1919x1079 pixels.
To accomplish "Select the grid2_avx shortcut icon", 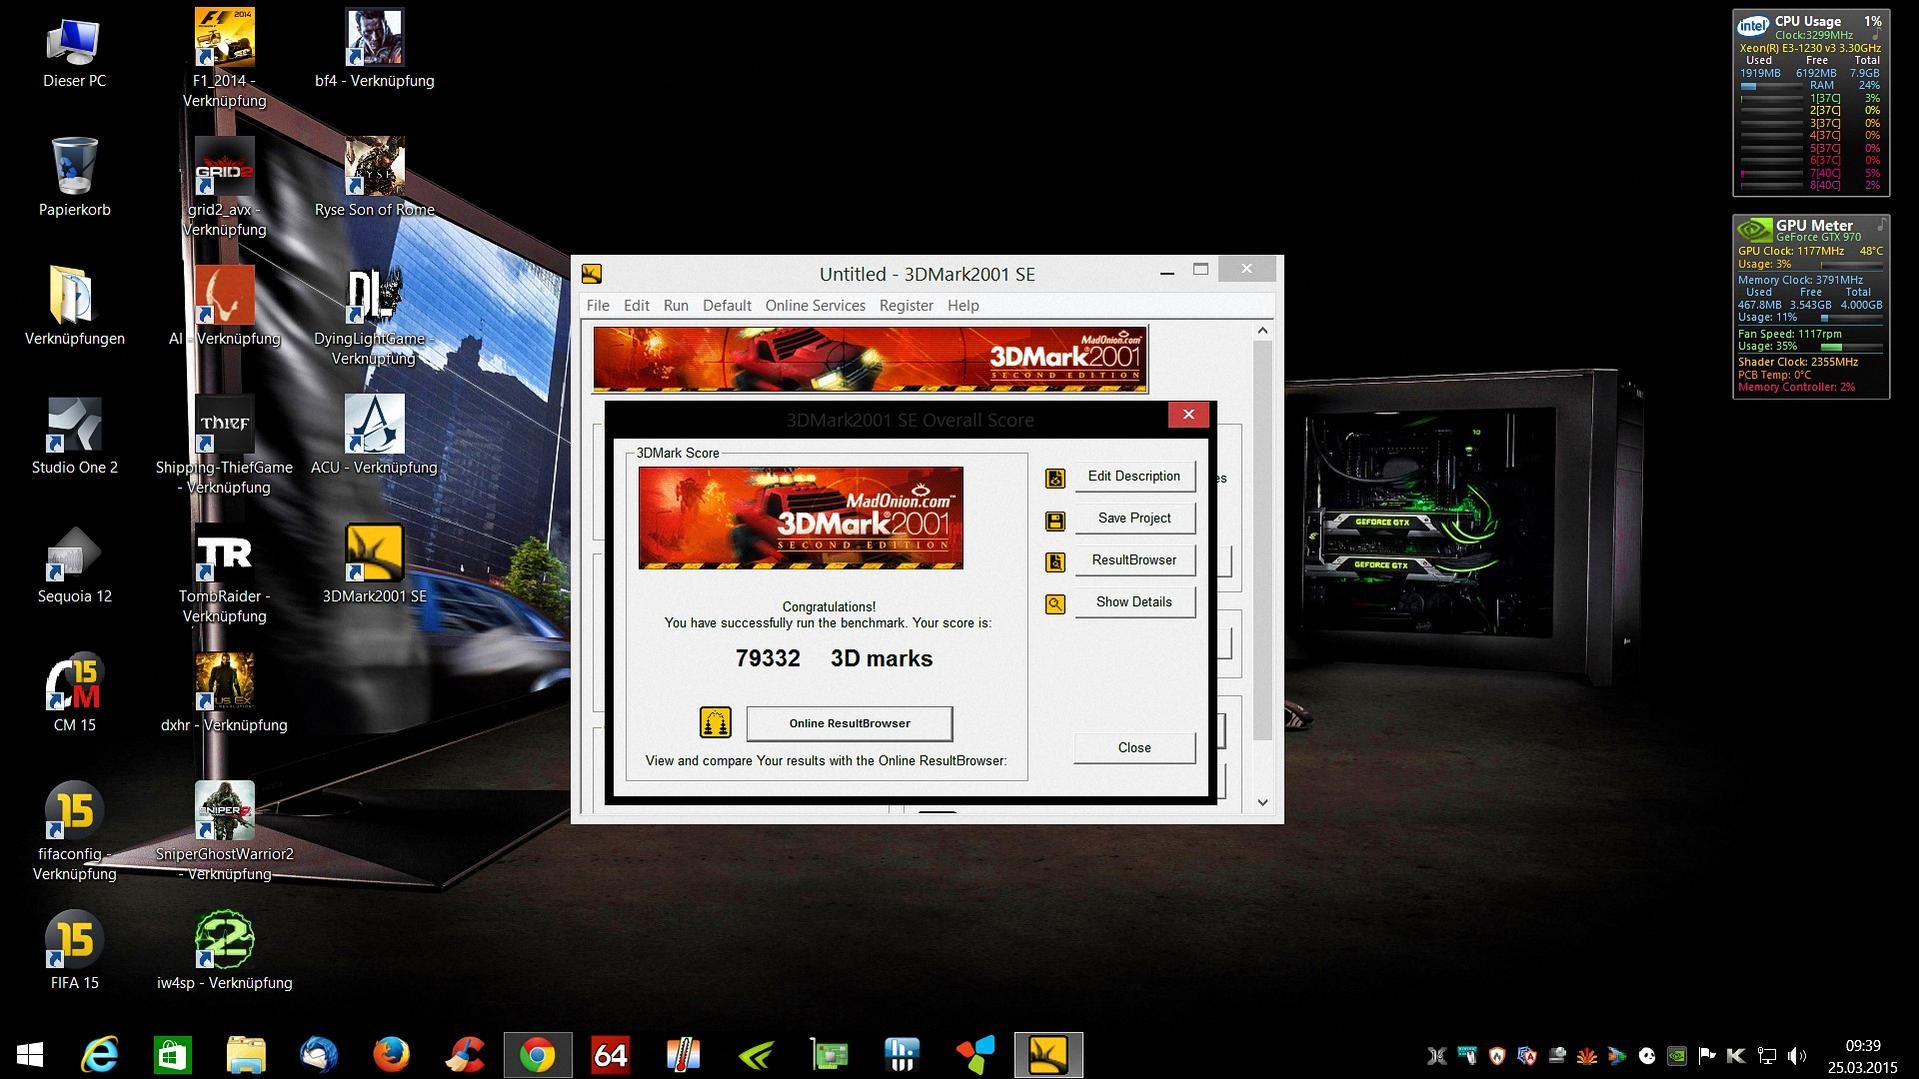I will 224,188.
